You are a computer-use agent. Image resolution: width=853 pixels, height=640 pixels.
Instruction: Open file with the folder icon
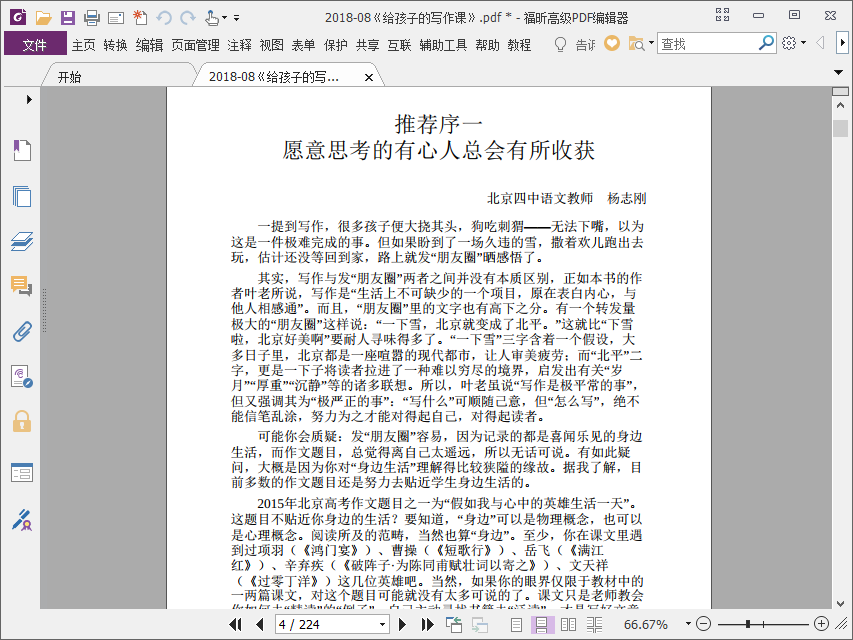coord(44,17)
